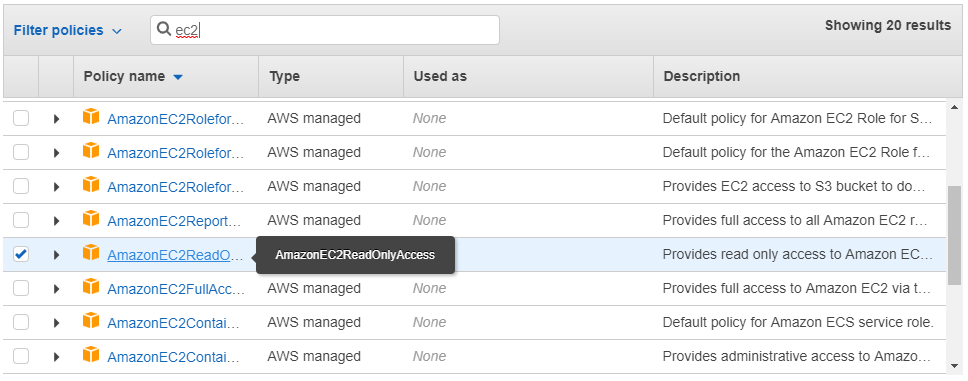Select the checkbox for the AmazonEC2Reports policy
The width and height of the screenshot is (968, 381).
tap(21, 220)
